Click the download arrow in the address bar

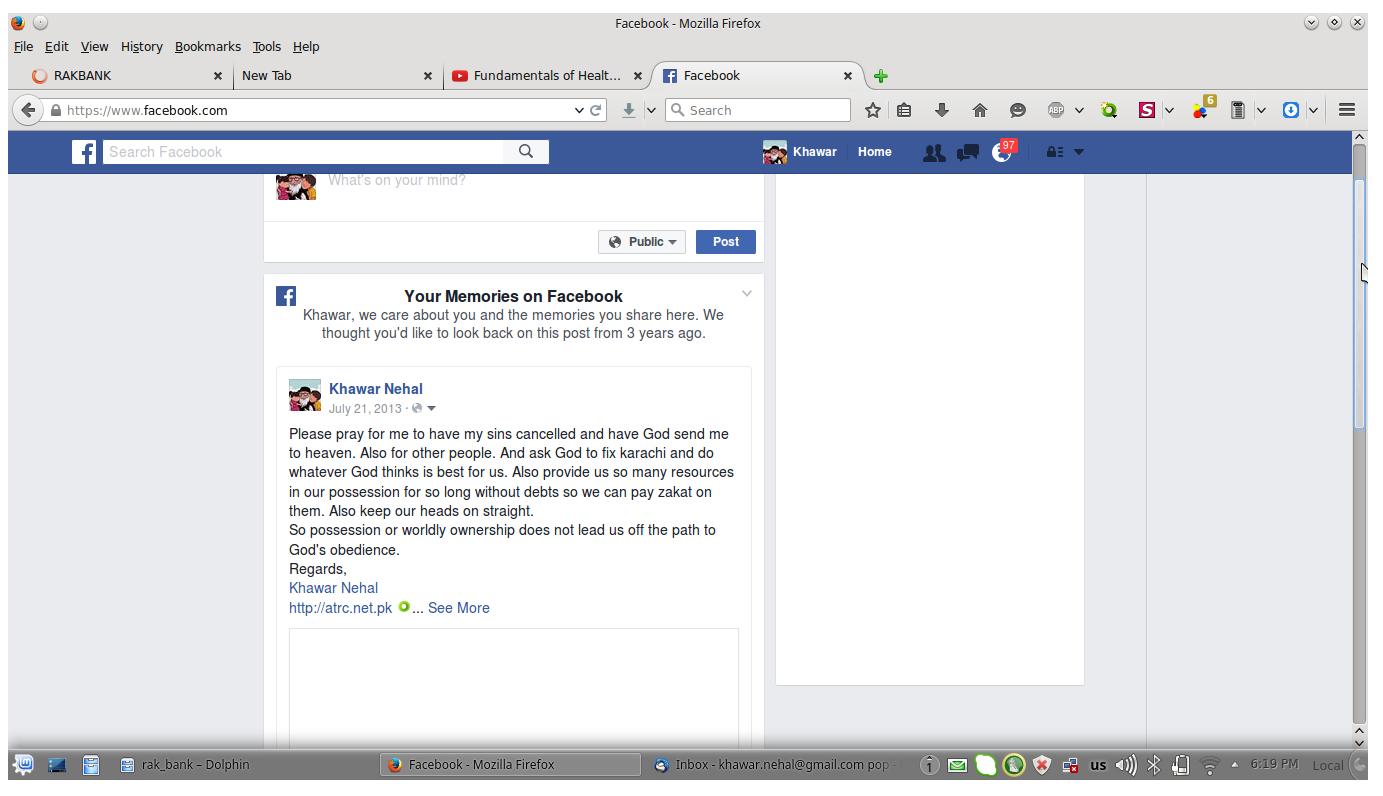629,110
